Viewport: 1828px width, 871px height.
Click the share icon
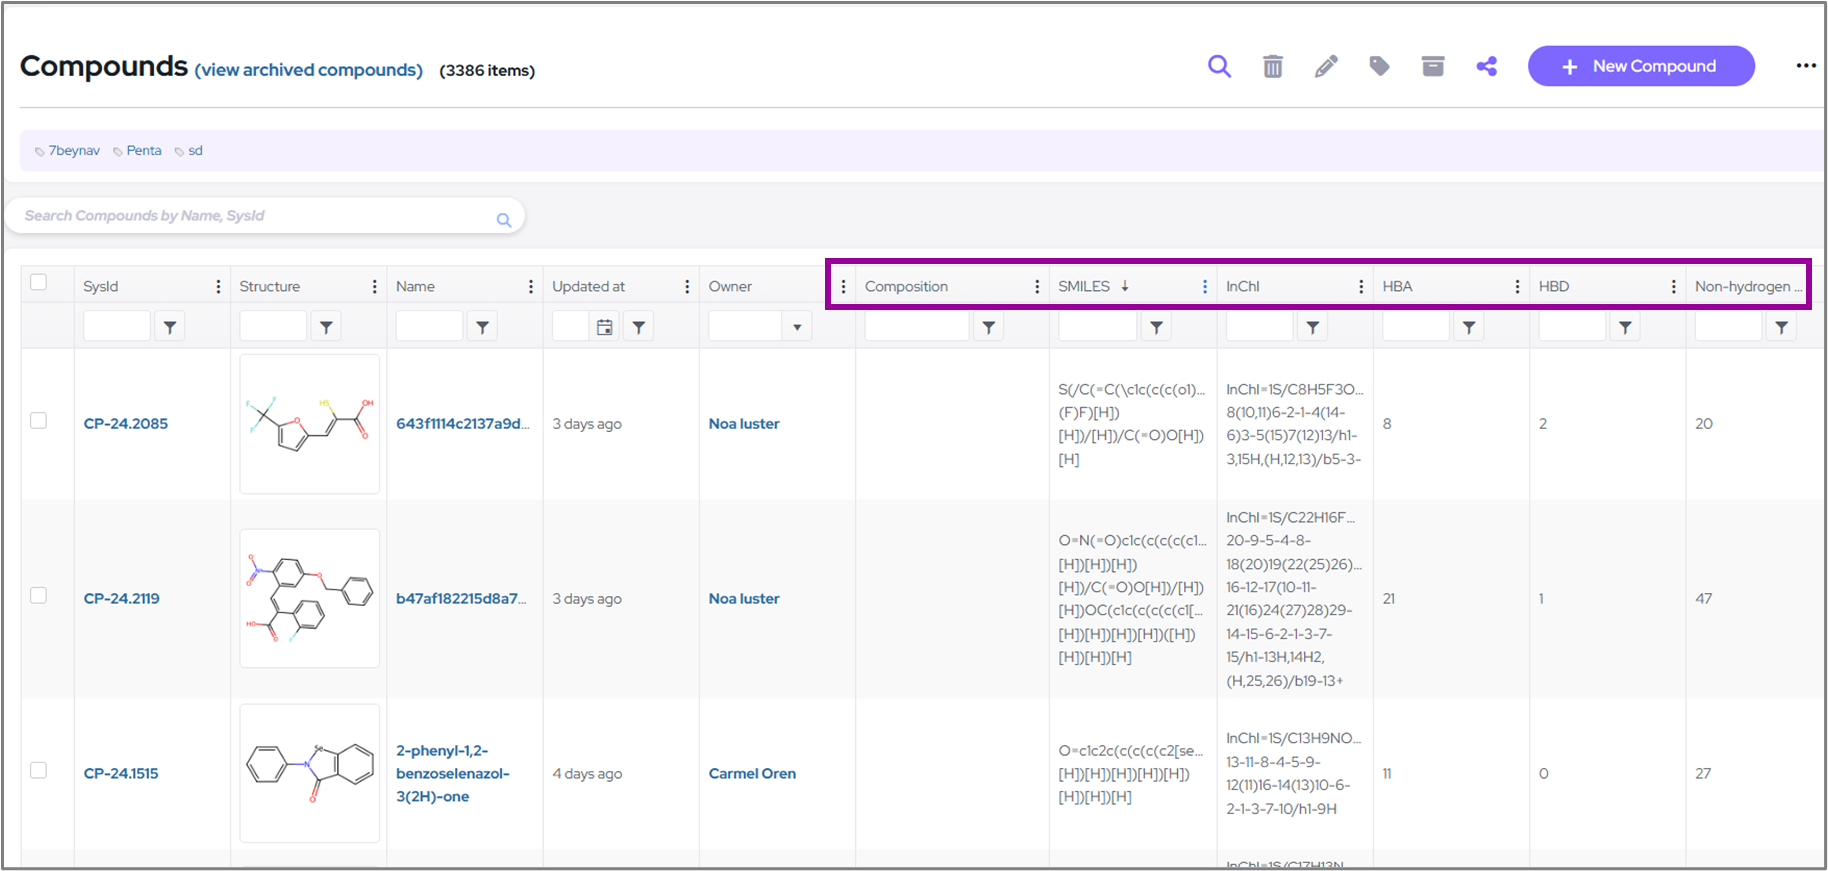click(x=1487, y=67)
